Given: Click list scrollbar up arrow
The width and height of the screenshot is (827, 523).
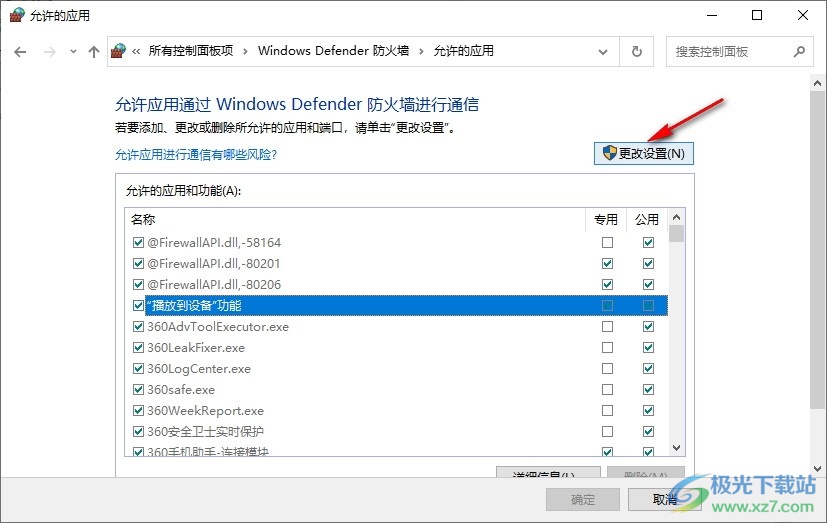Looking at the screenshot, I should click(677, 217).
